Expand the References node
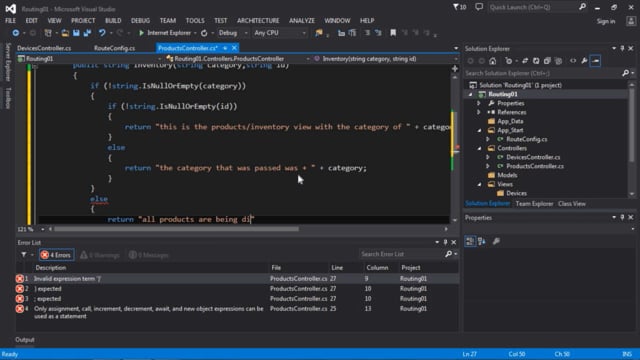 (479, 112)
